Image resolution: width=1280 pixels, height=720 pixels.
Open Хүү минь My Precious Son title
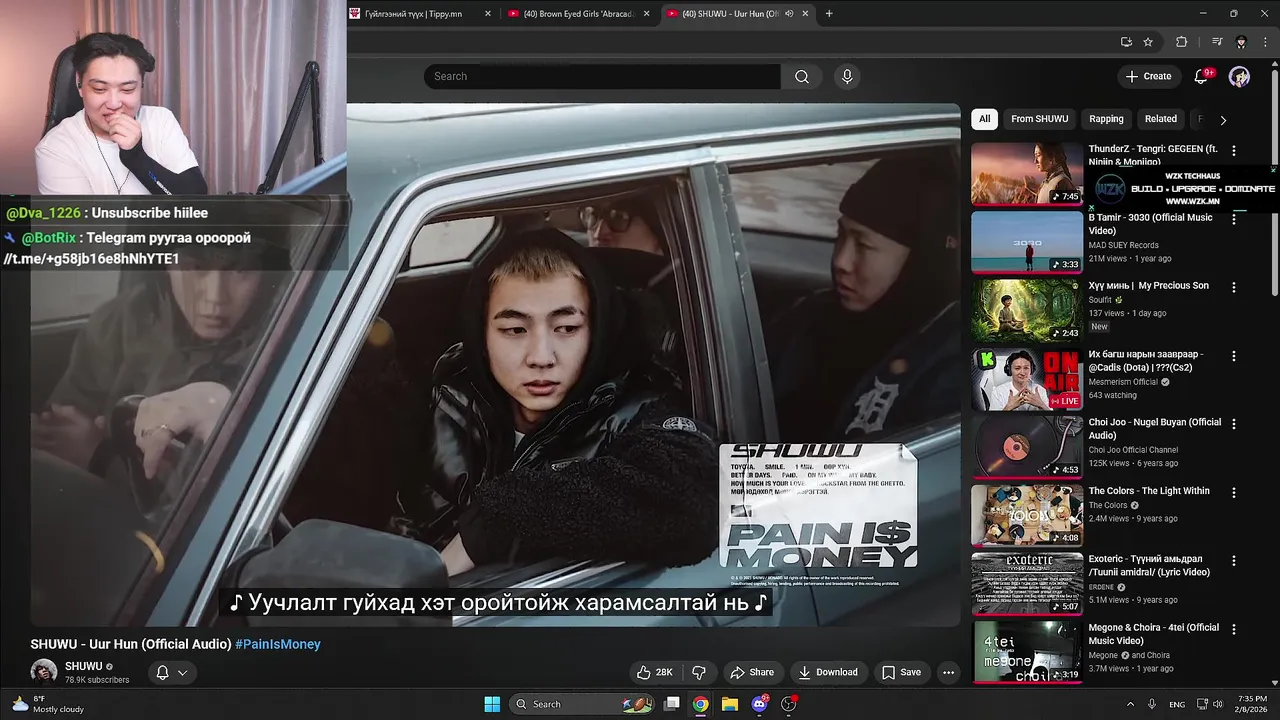tap(1149, 286)
